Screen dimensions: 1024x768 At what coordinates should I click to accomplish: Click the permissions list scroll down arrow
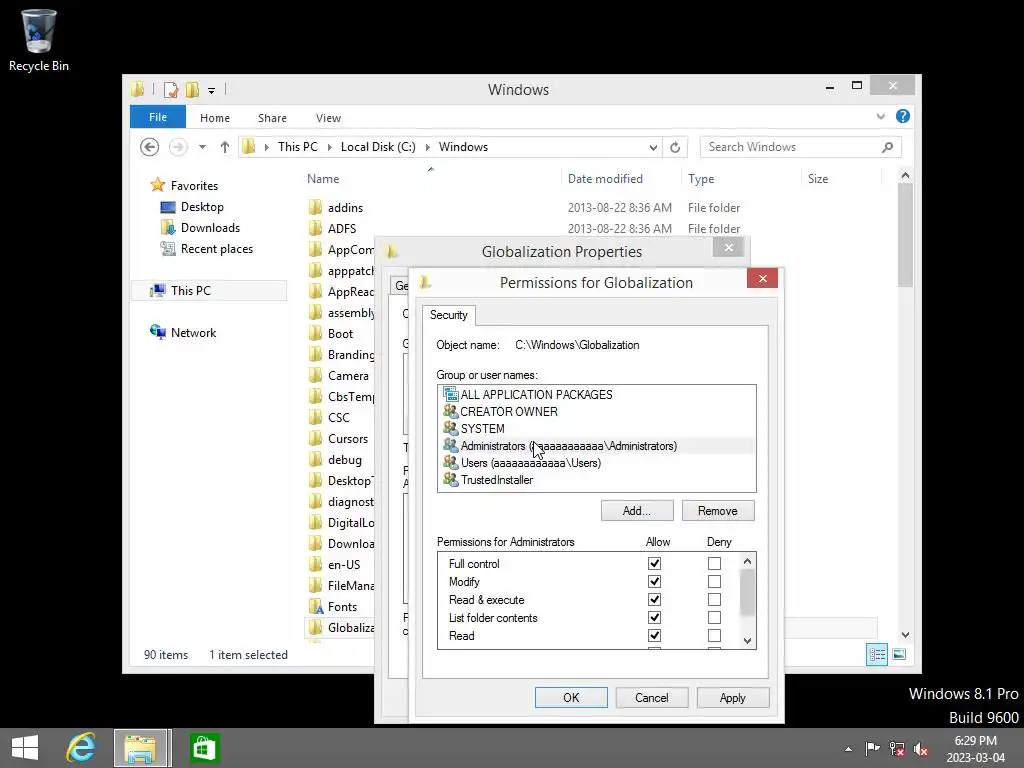(748, 641)
